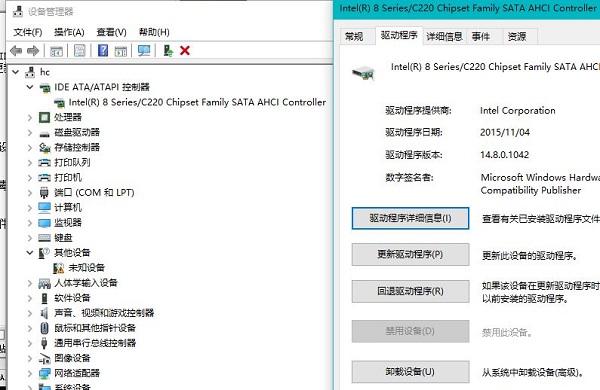
Task: Expand the 计算机 node
Action: [x=30, y=208]
